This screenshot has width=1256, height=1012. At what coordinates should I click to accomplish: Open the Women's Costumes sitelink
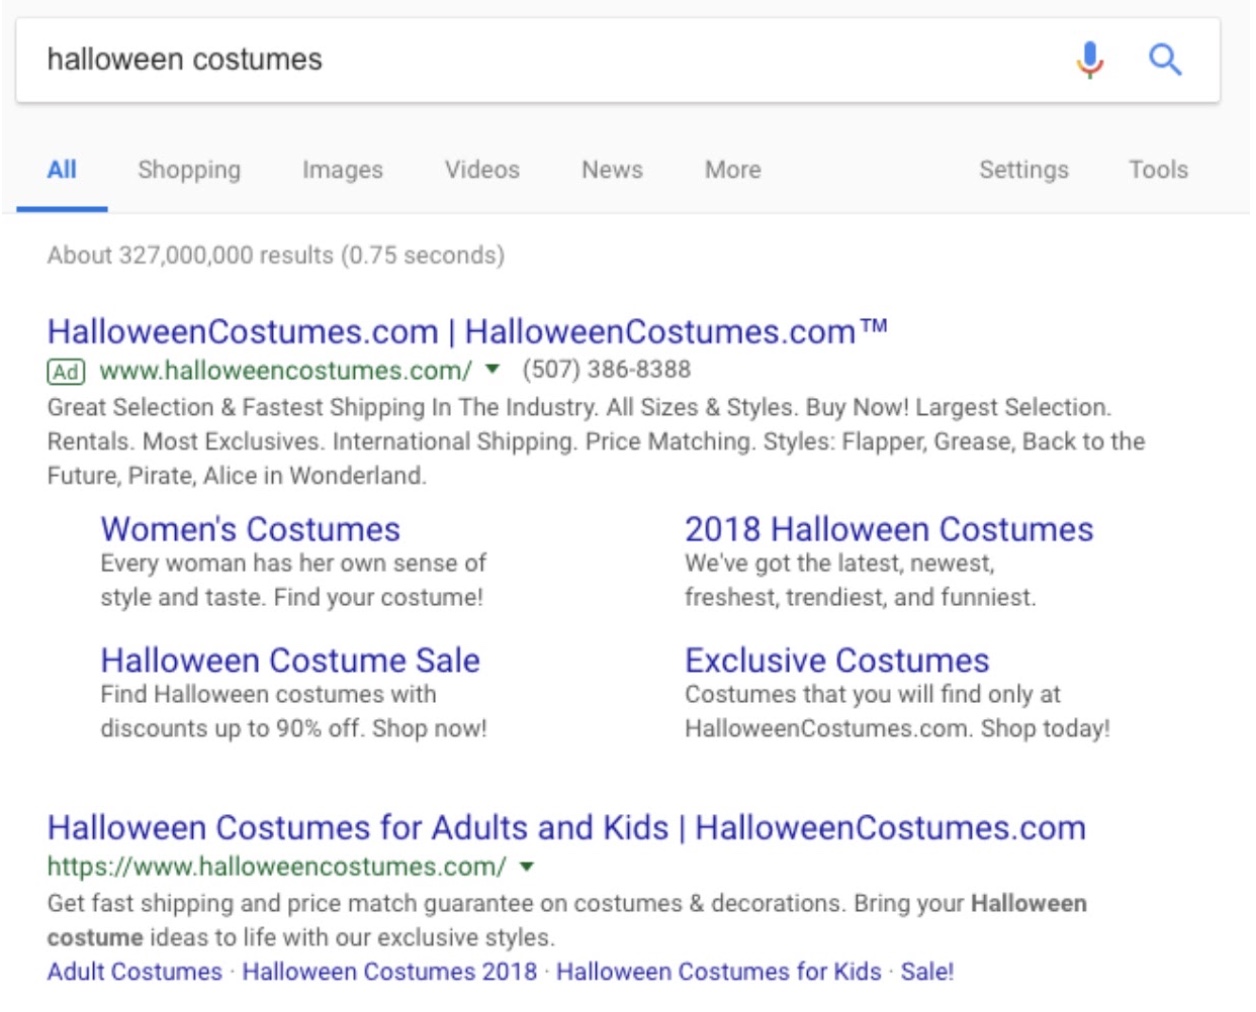(x=250, y=529)
